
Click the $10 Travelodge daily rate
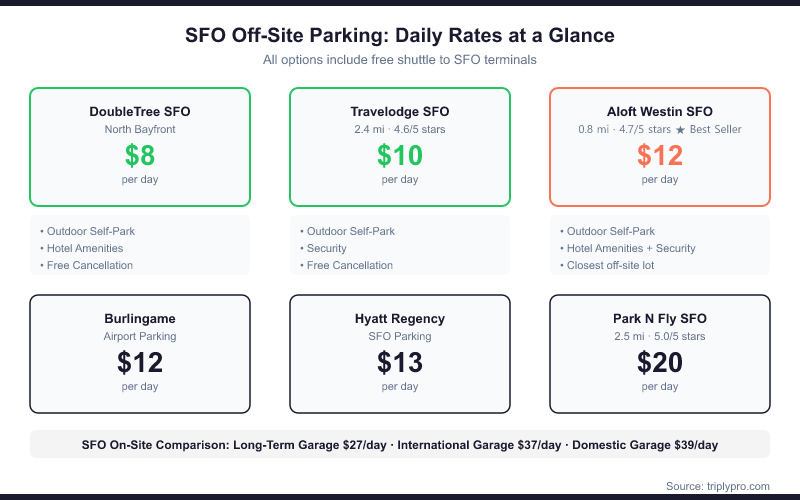click(400, 156)
